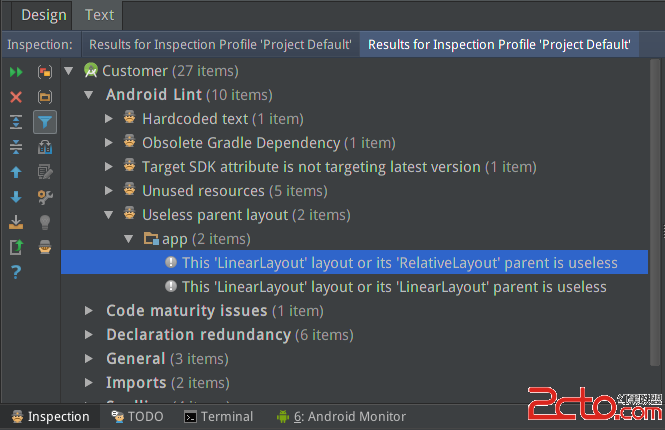Open inspection settings wrench icon
Screen dimensions: 665x430
pyautogui.click(x=45, y=197)
